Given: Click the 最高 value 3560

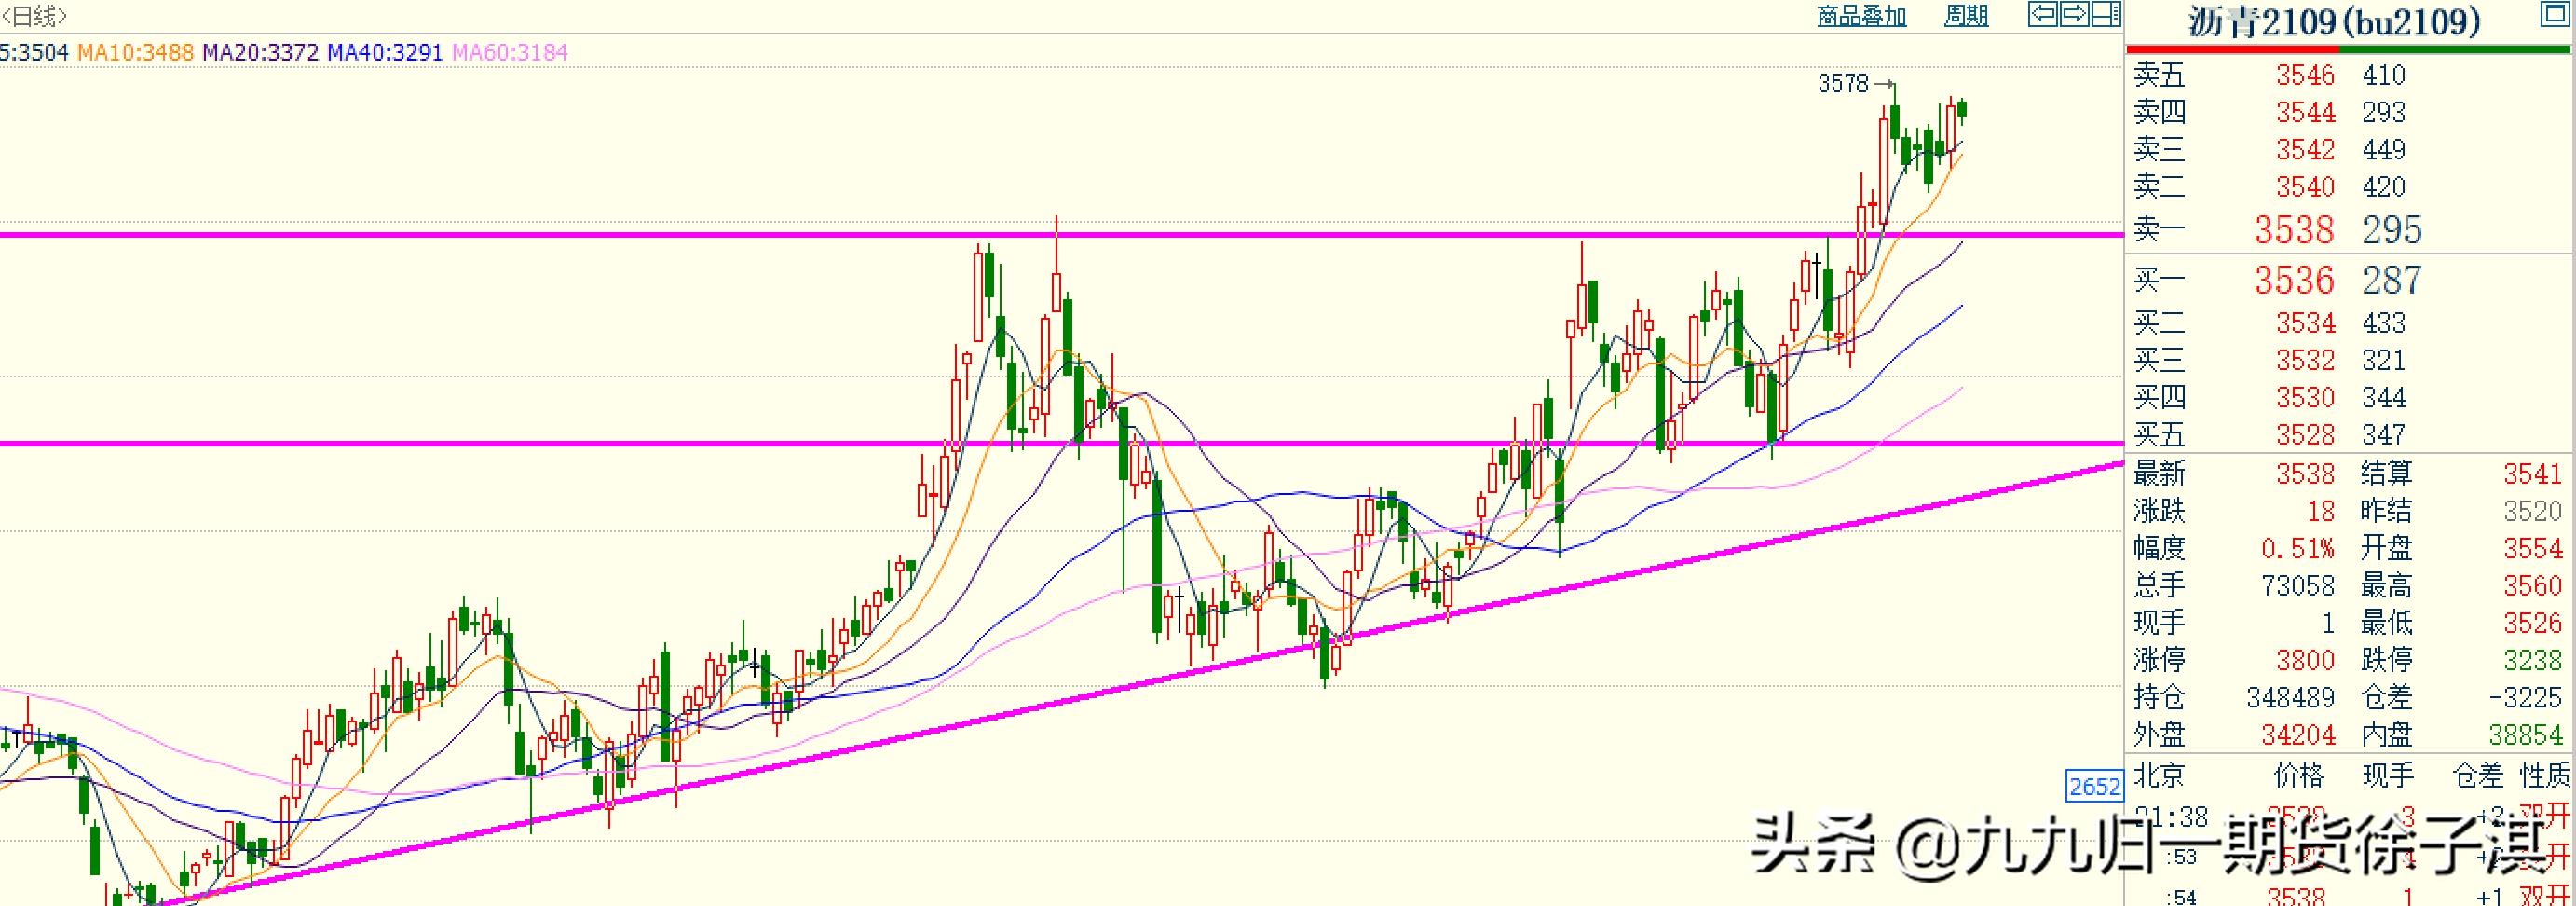Looking at the screenshot, I should click(x=2533, y=585).
